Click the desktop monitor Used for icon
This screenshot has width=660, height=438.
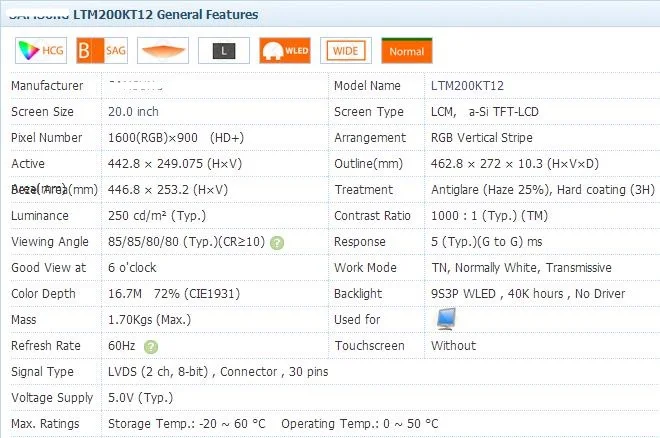point(446,319)
